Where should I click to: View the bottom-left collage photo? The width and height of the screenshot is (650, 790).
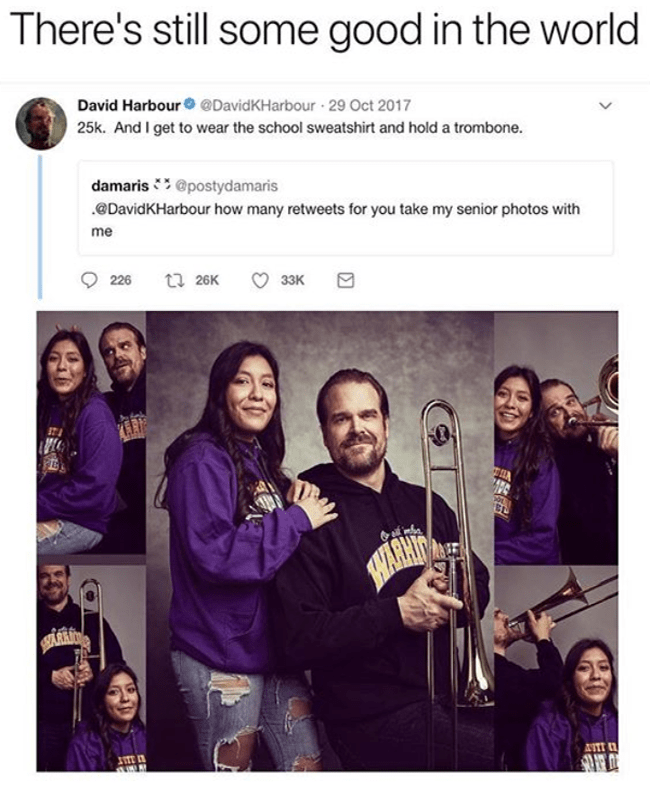click(91, 665)
